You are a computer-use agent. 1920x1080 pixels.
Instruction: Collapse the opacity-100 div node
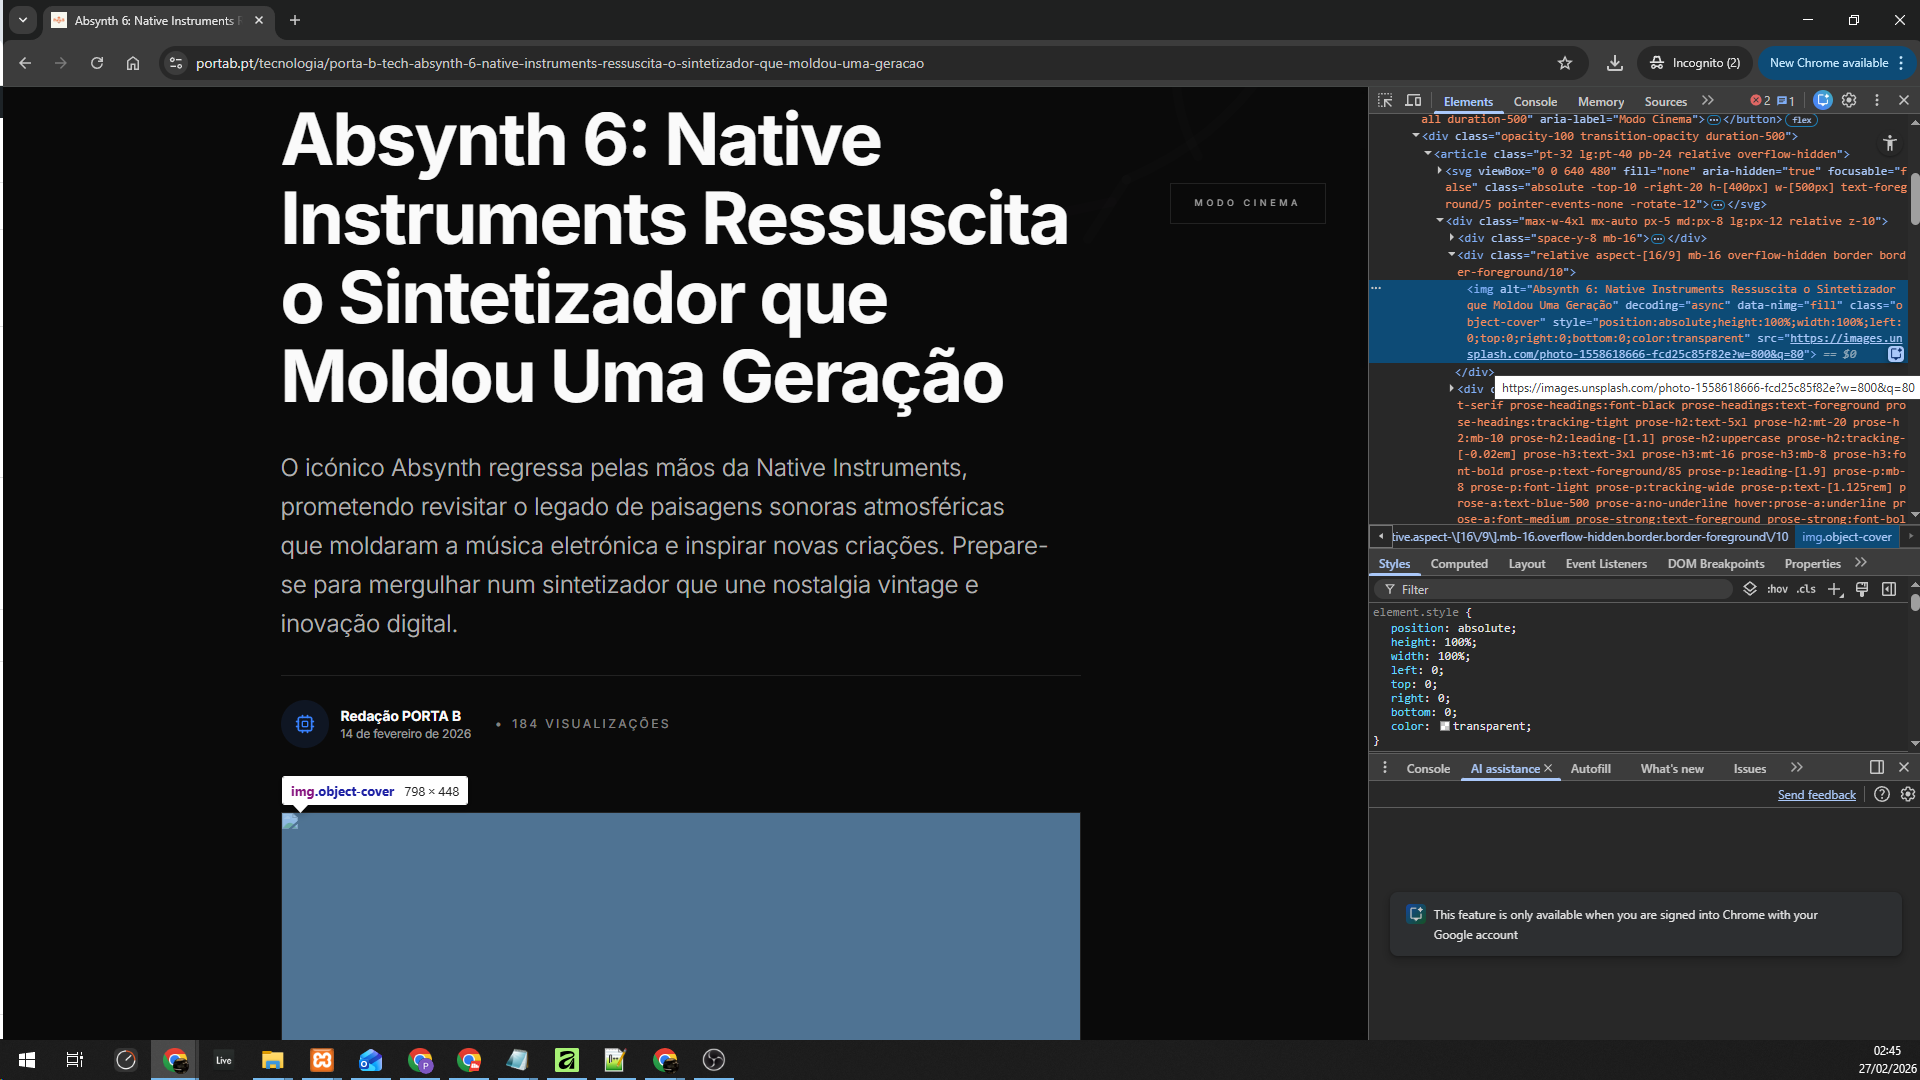pyautogui.click(x=1416, y=136)
